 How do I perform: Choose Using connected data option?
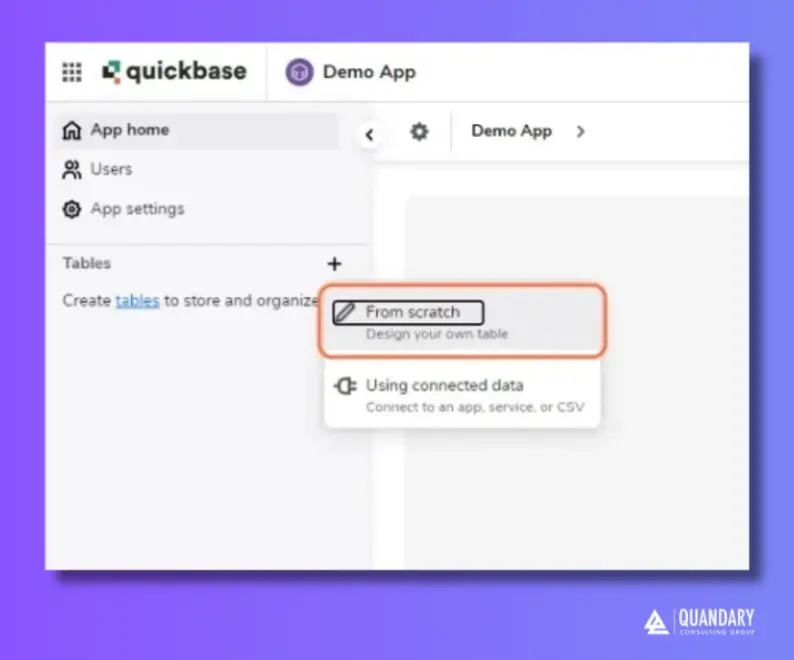tap(462, 395)
